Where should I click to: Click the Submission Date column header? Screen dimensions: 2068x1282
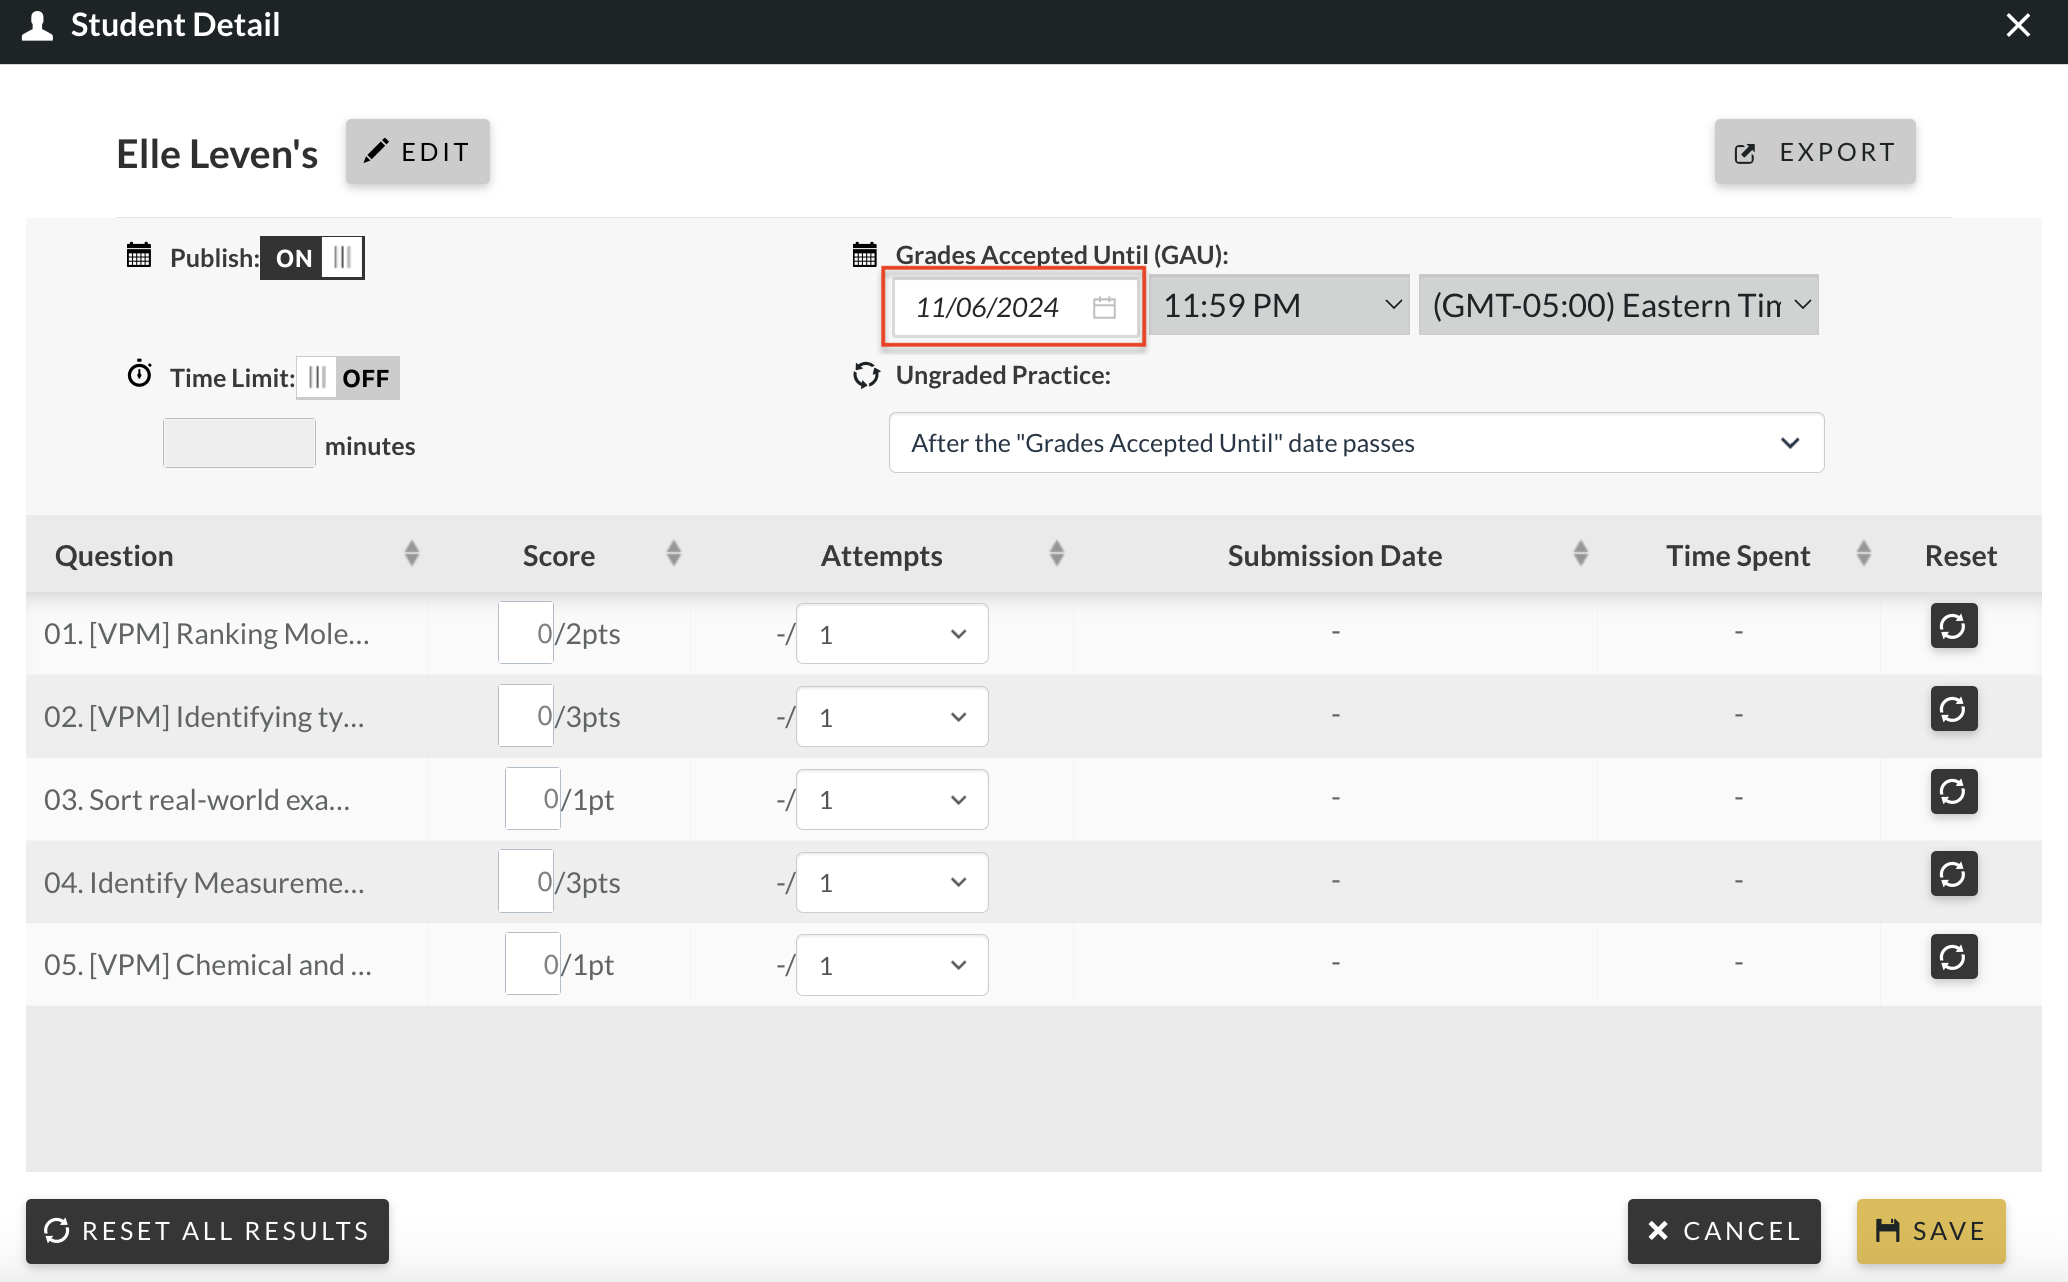click(1335, 556)
